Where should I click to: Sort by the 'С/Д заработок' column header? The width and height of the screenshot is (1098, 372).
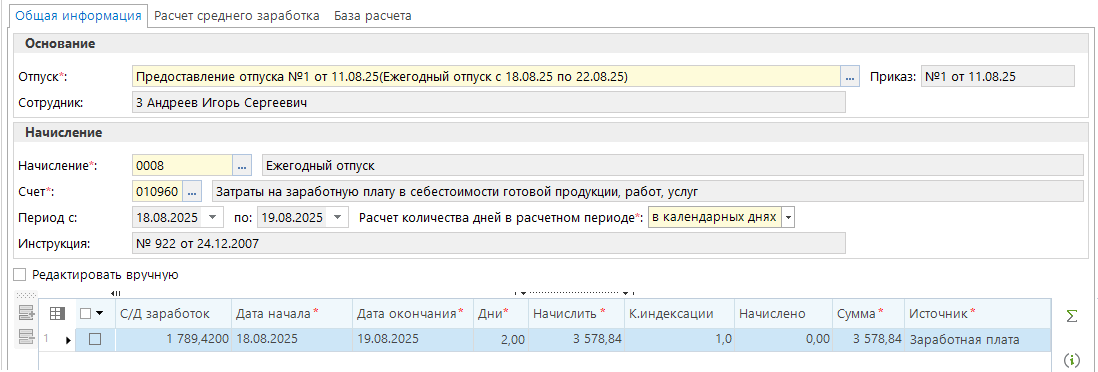tap(173, 314)
